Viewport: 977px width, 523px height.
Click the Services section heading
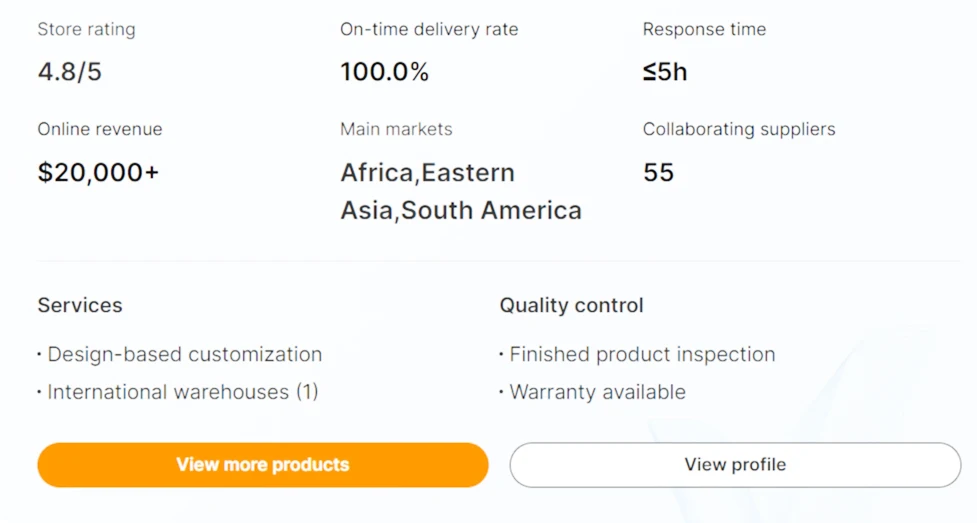click(80, 305)
